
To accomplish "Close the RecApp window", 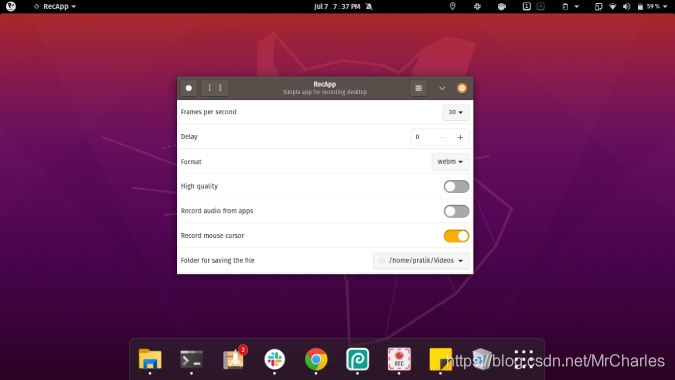I will pos(462,88).
